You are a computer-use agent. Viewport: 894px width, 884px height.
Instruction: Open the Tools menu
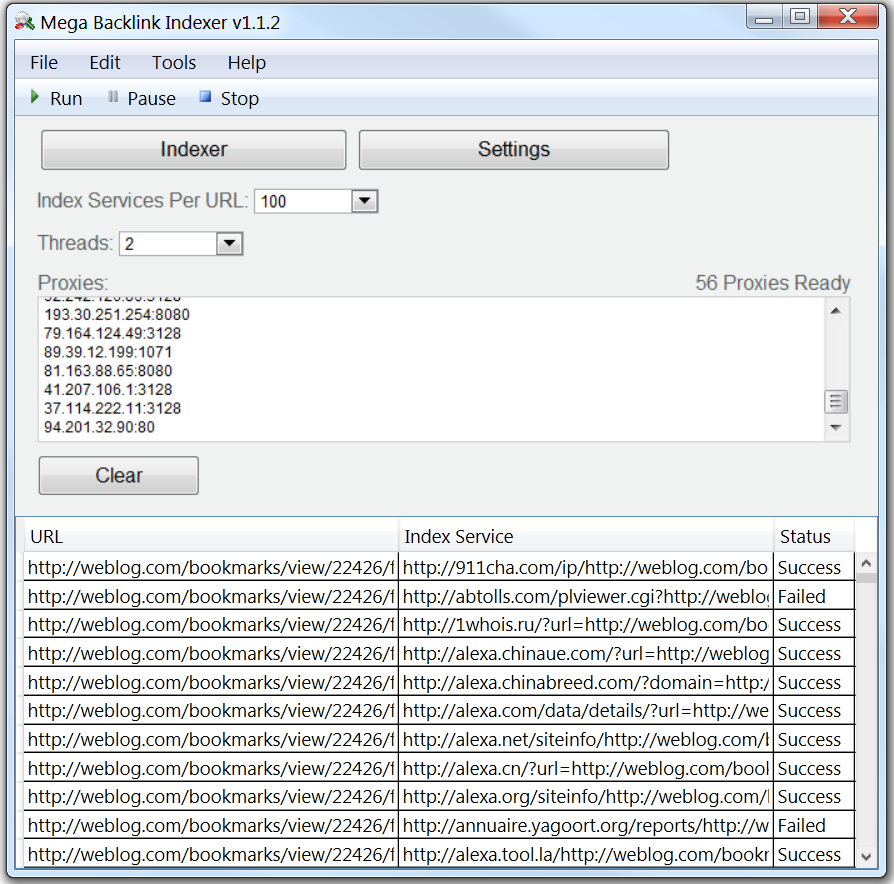point(173,62)
